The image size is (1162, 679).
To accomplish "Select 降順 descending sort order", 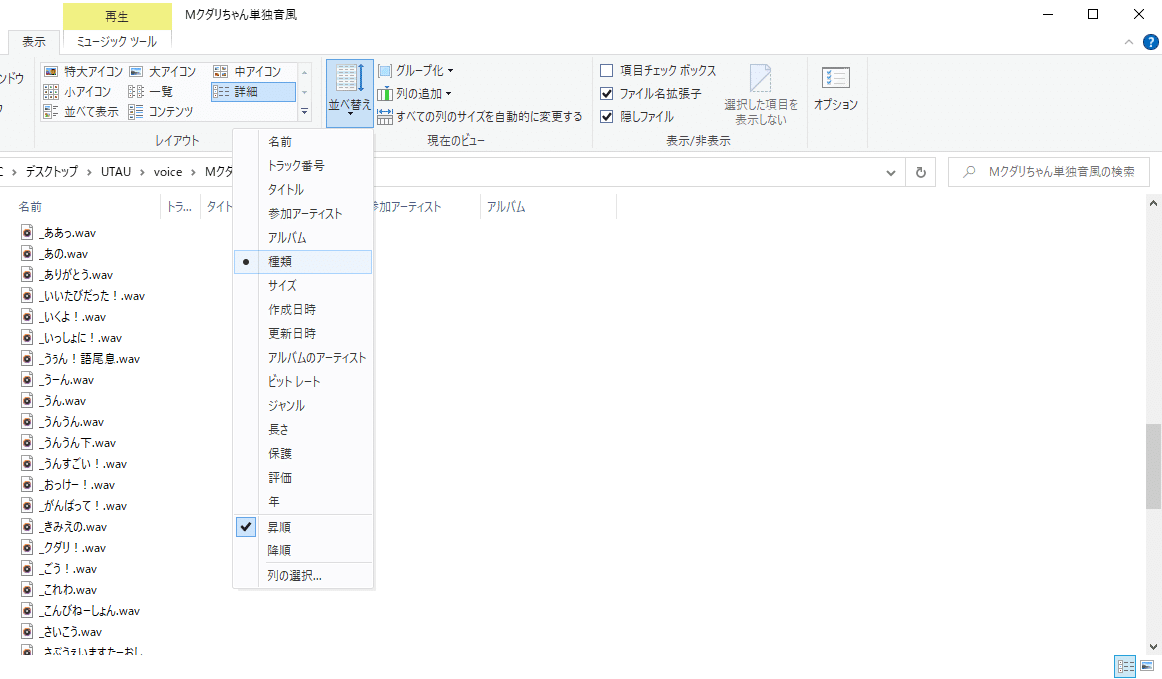I will (303, 551).
